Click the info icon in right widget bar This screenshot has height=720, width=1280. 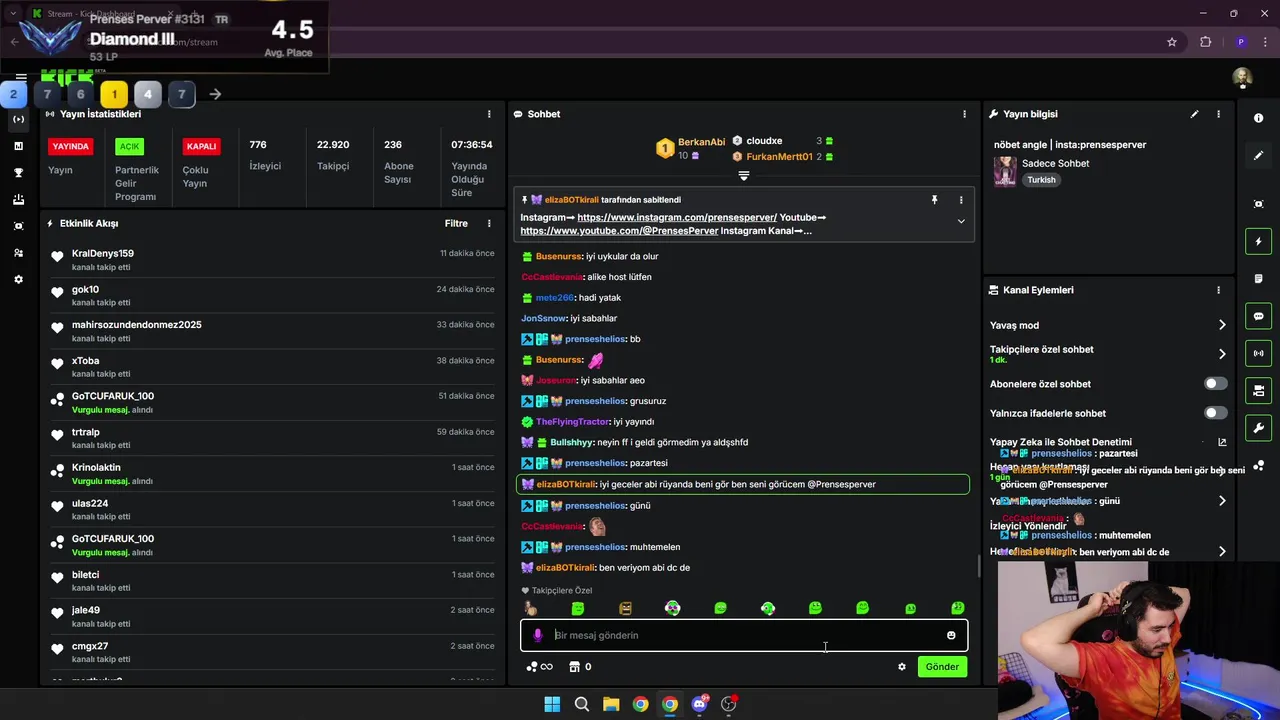pos(1258,118)
